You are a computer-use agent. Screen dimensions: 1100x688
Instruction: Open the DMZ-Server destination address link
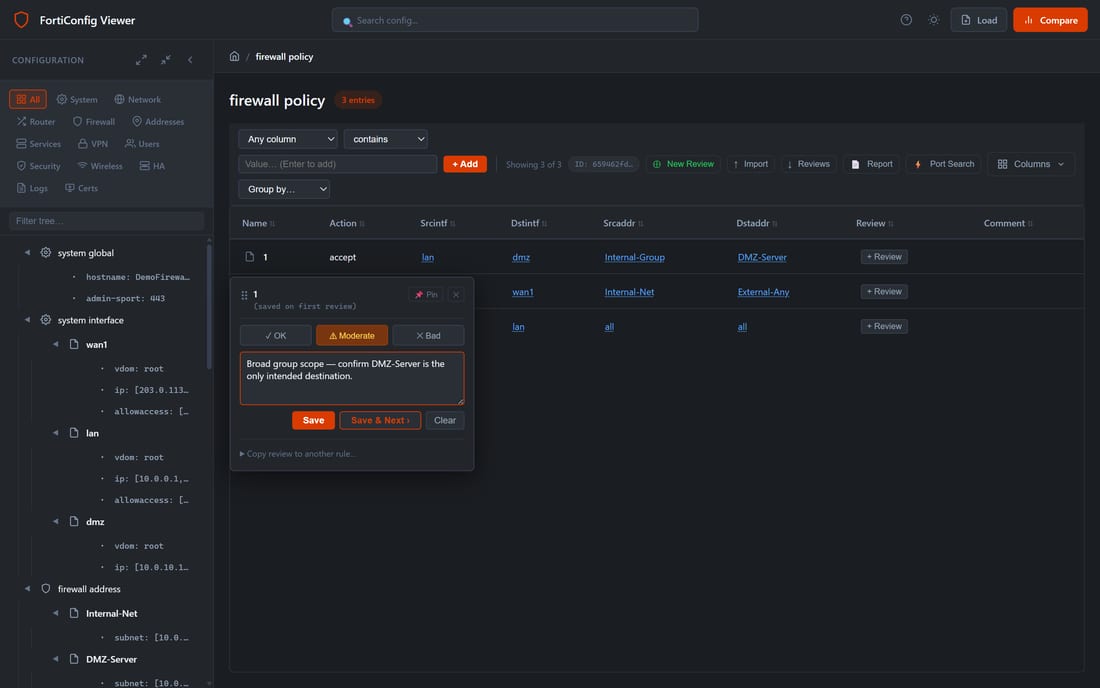tap(762, 257)
